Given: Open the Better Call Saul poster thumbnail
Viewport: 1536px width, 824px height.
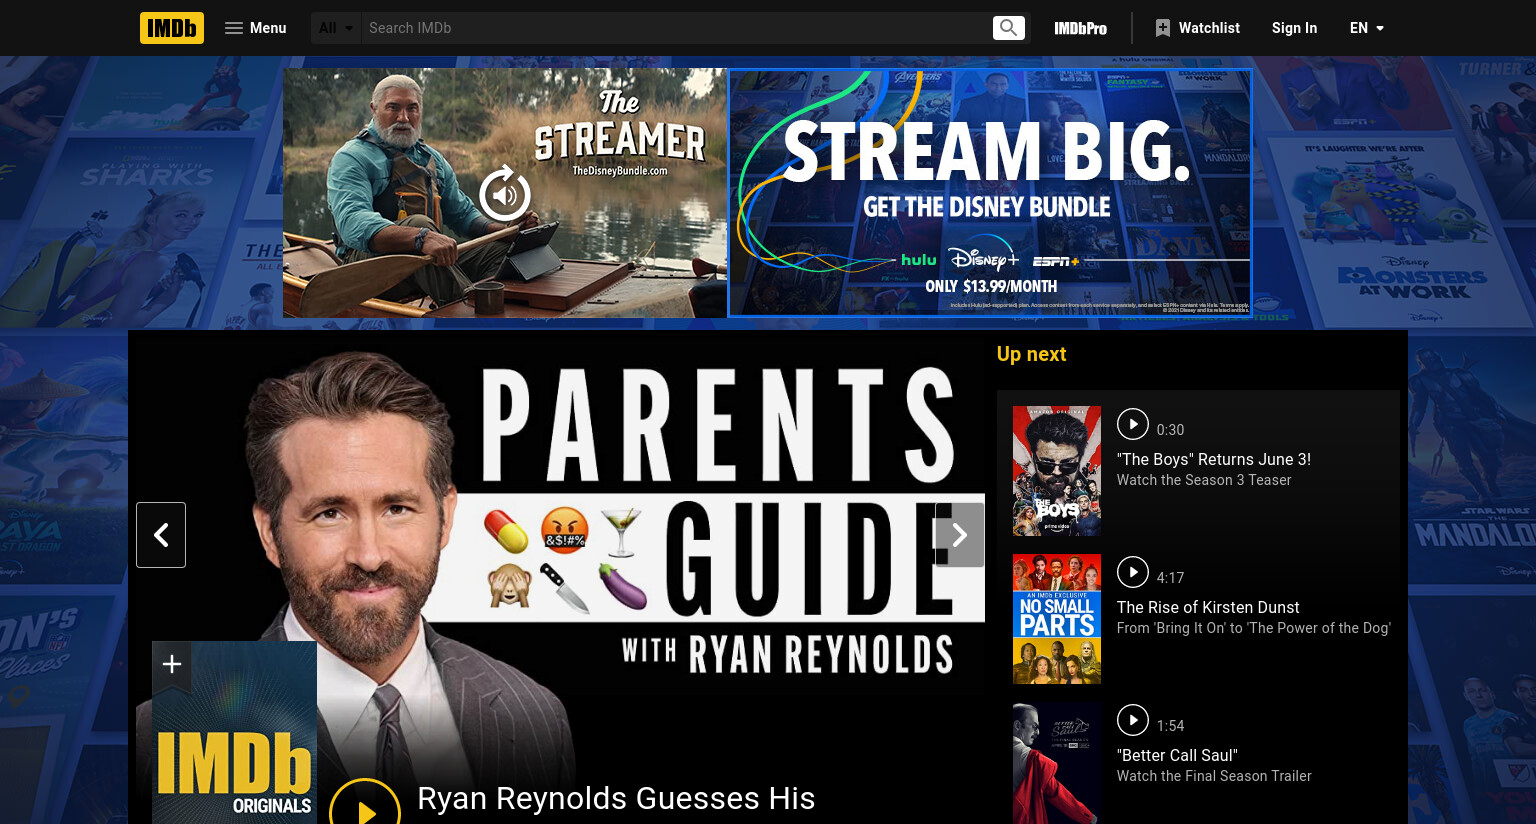Looking at the screenshot, I should pyautogui.click(x=1057, y=763).
